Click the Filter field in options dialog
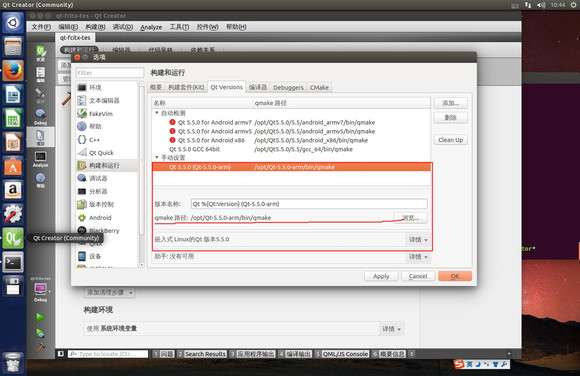The image size is (580, 376). click(x=110, y=73)
